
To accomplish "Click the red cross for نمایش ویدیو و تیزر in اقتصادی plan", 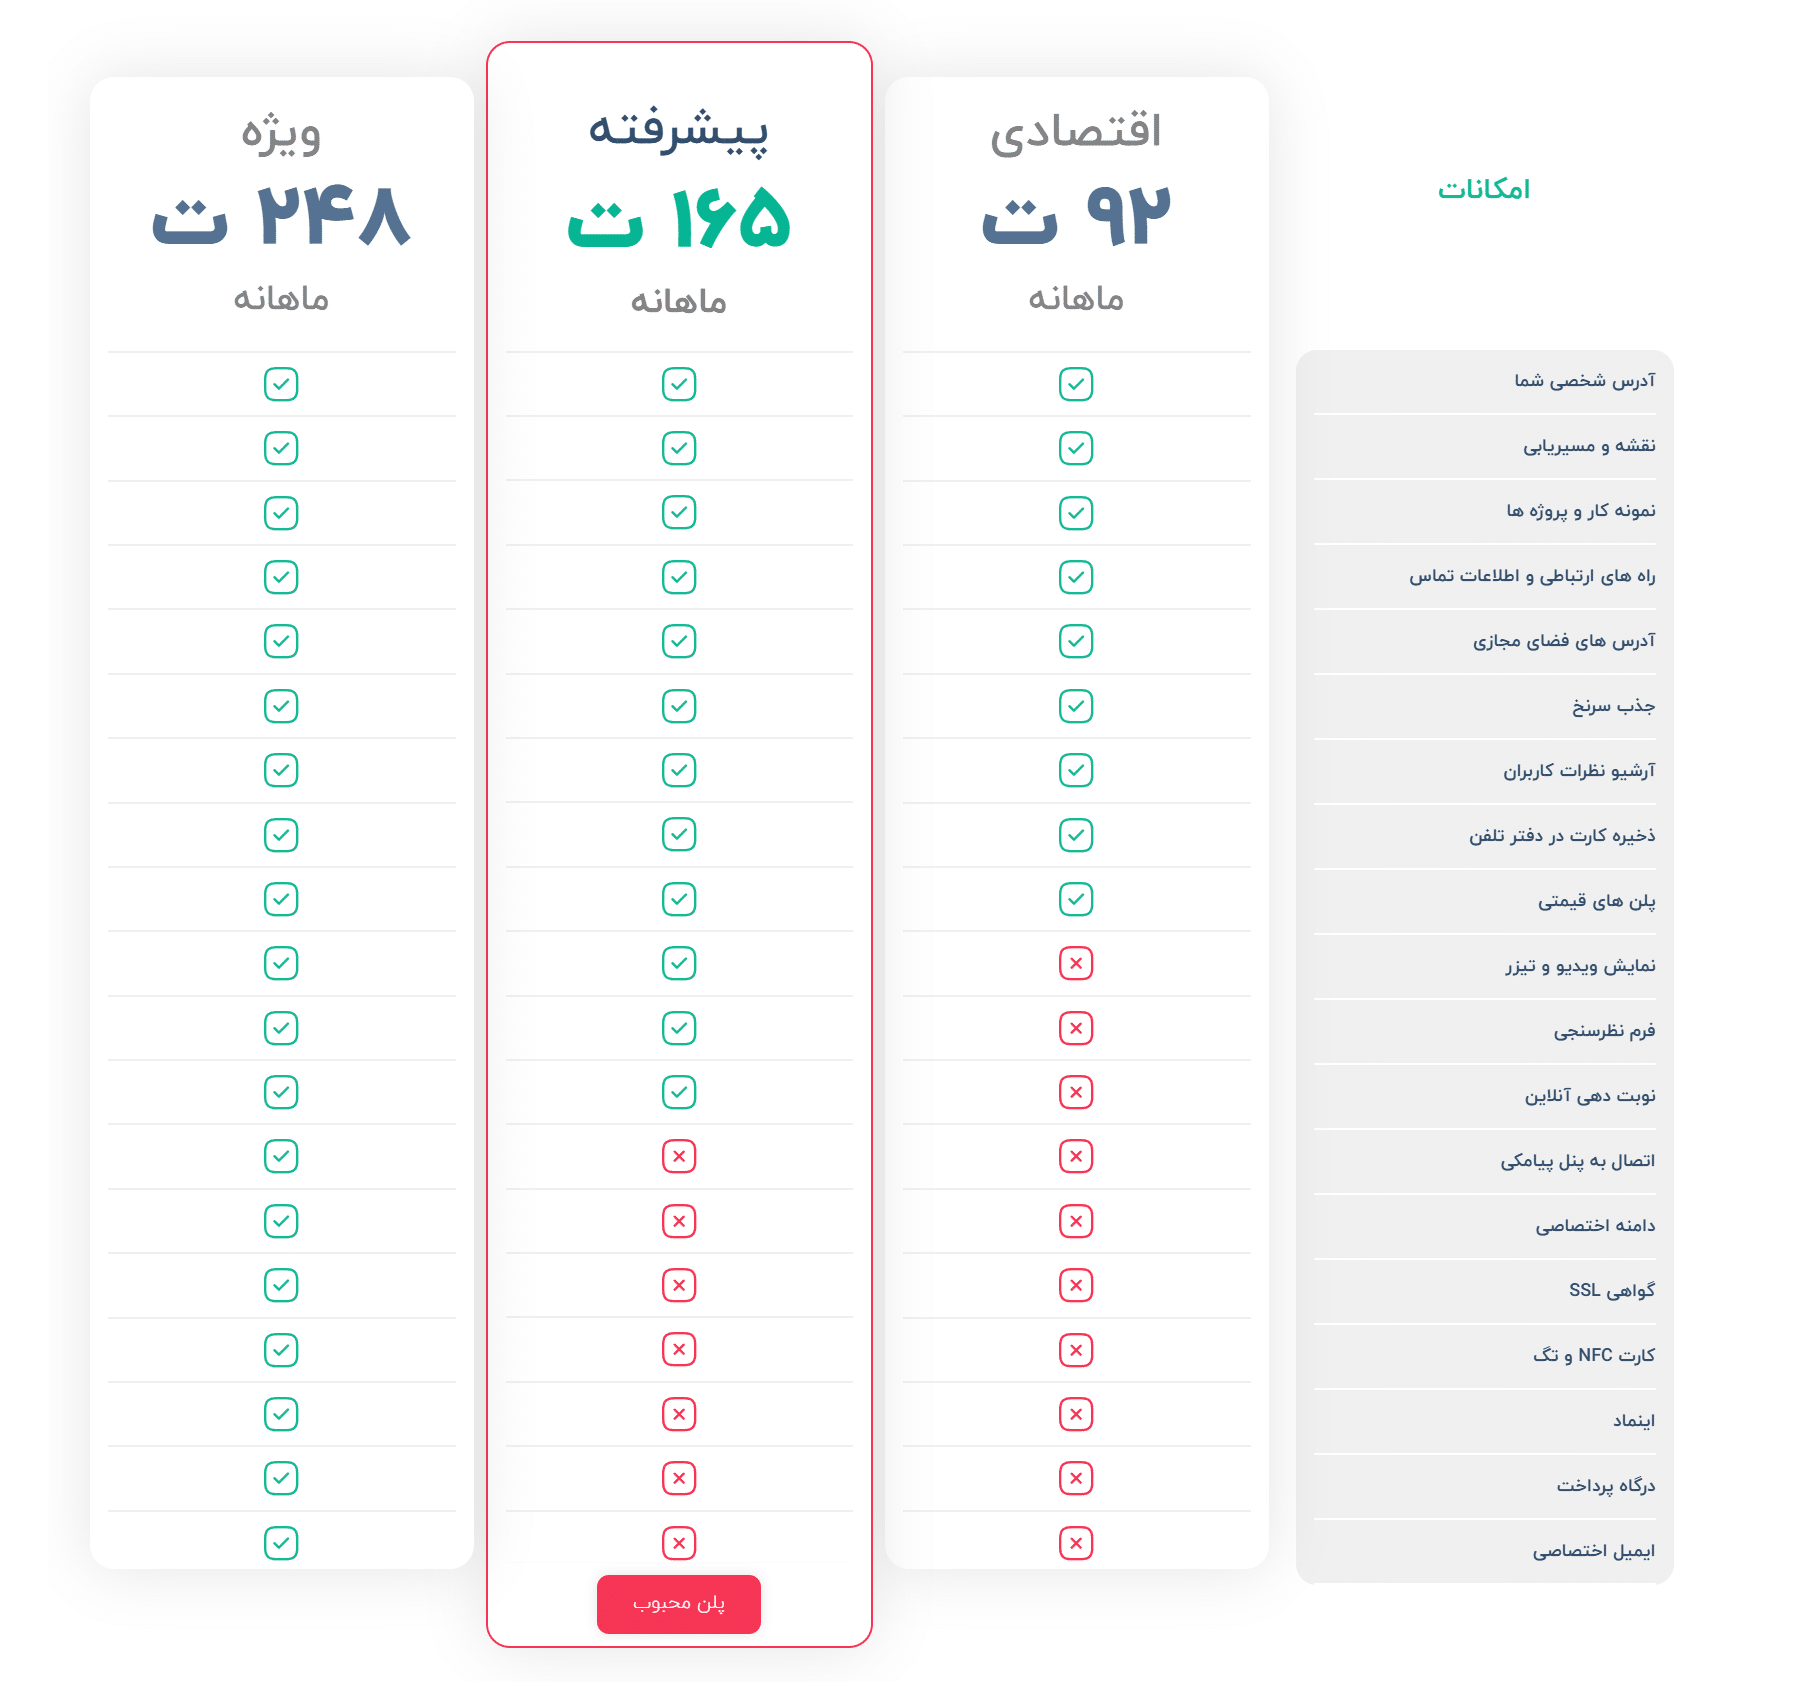I will click(1075, 964).
